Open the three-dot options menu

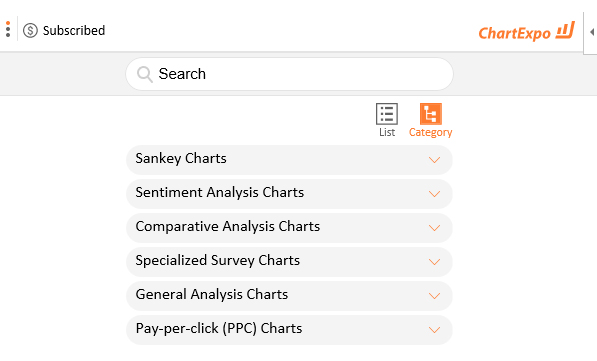click(8, 29)
